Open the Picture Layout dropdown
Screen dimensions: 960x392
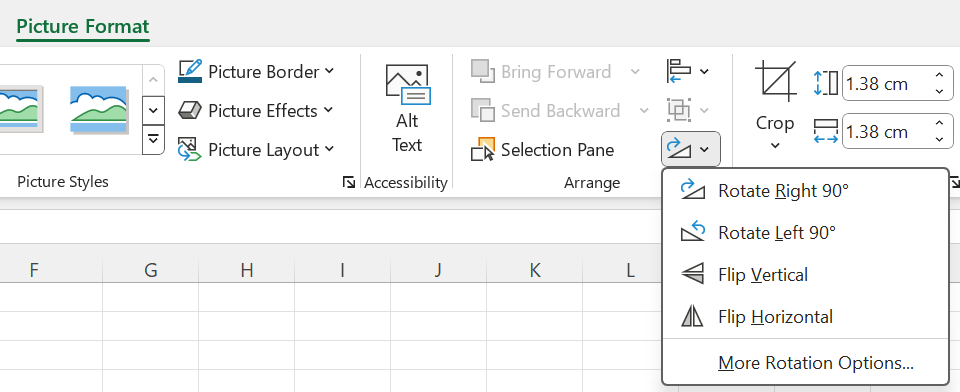click(x=257, y=150)
